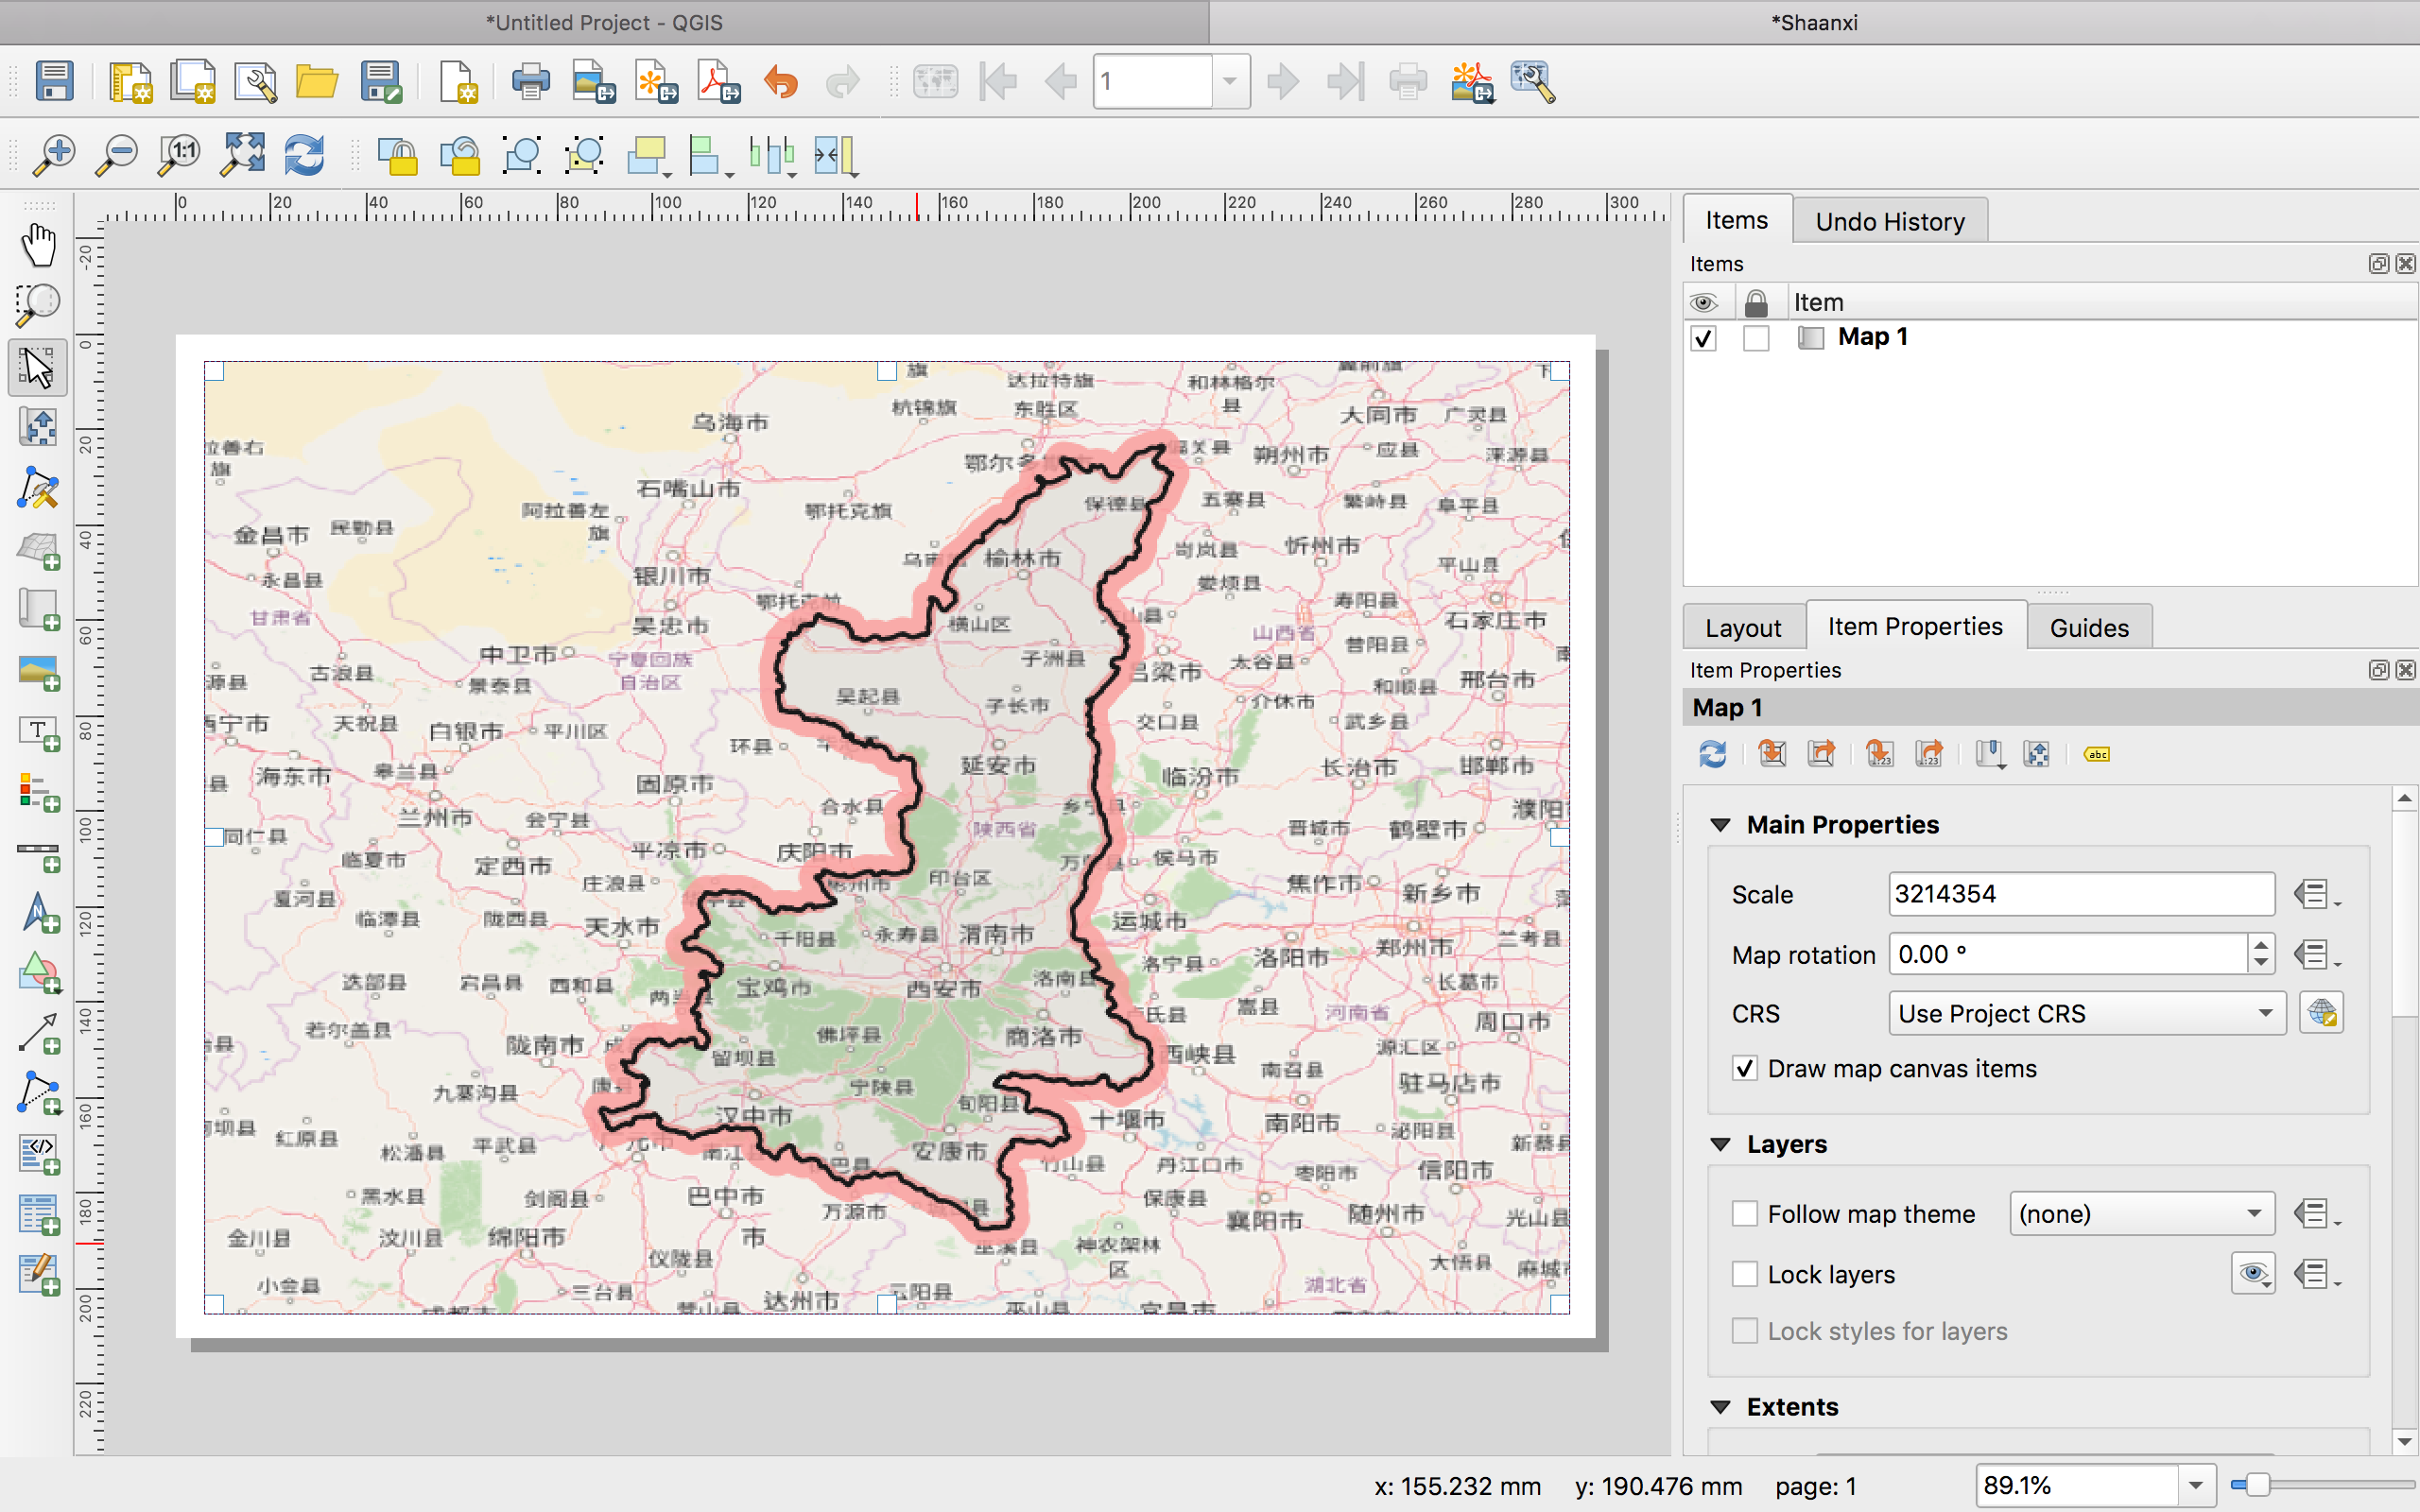Open the Guides tab

(2088, 627)
